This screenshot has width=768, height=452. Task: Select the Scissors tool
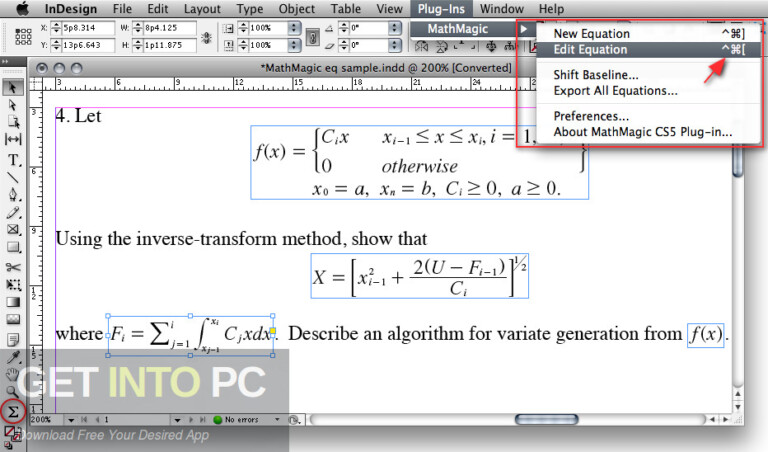click(x=13, y=267)
